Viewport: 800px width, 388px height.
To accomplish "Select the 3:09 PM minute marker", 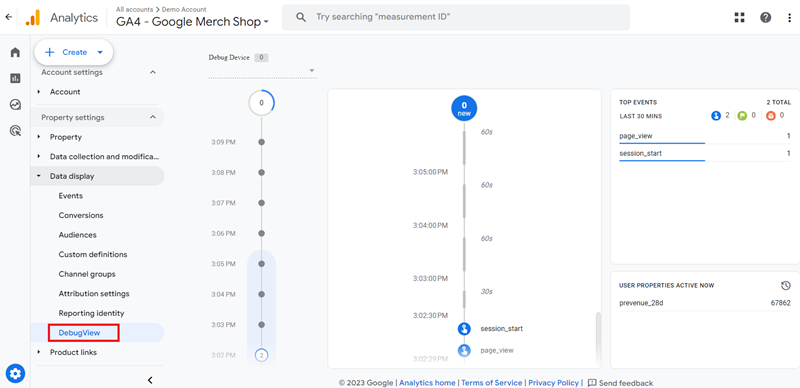I will (261, 142).
